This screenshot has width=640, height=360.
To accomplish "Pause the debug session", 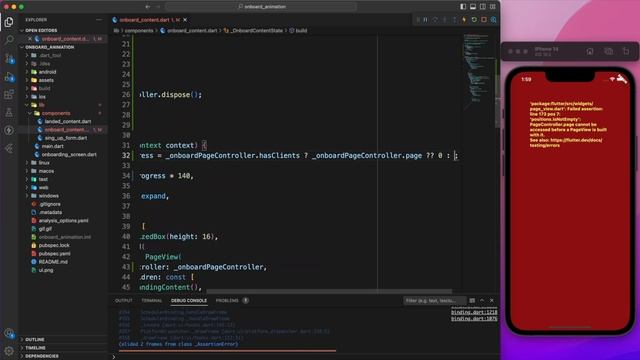I will pos(425,20).
